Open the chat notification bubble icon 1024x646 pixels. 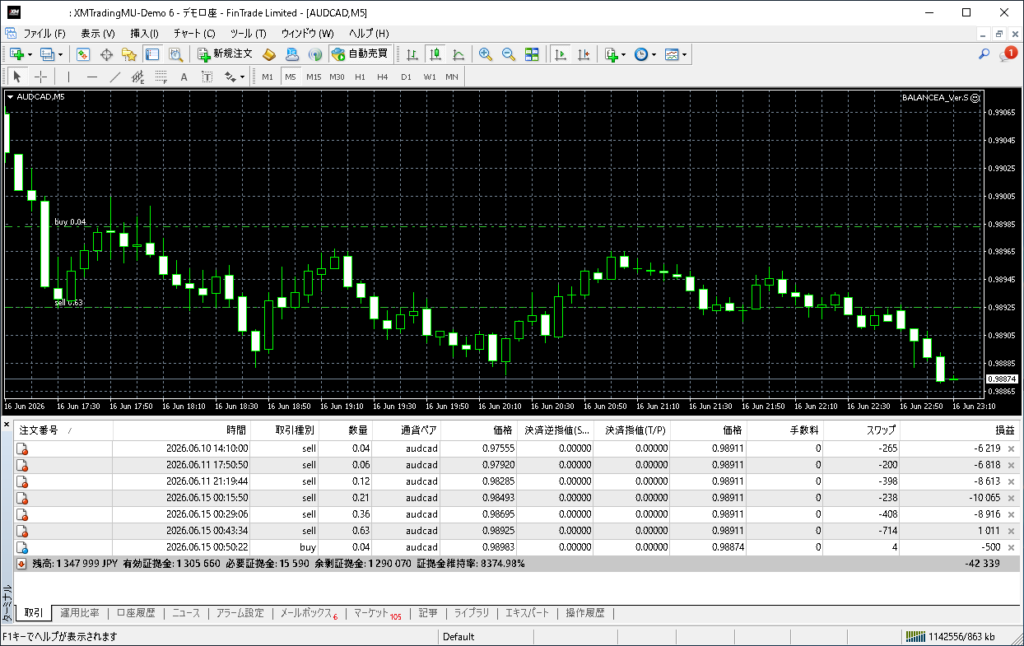click(1008, 54)
